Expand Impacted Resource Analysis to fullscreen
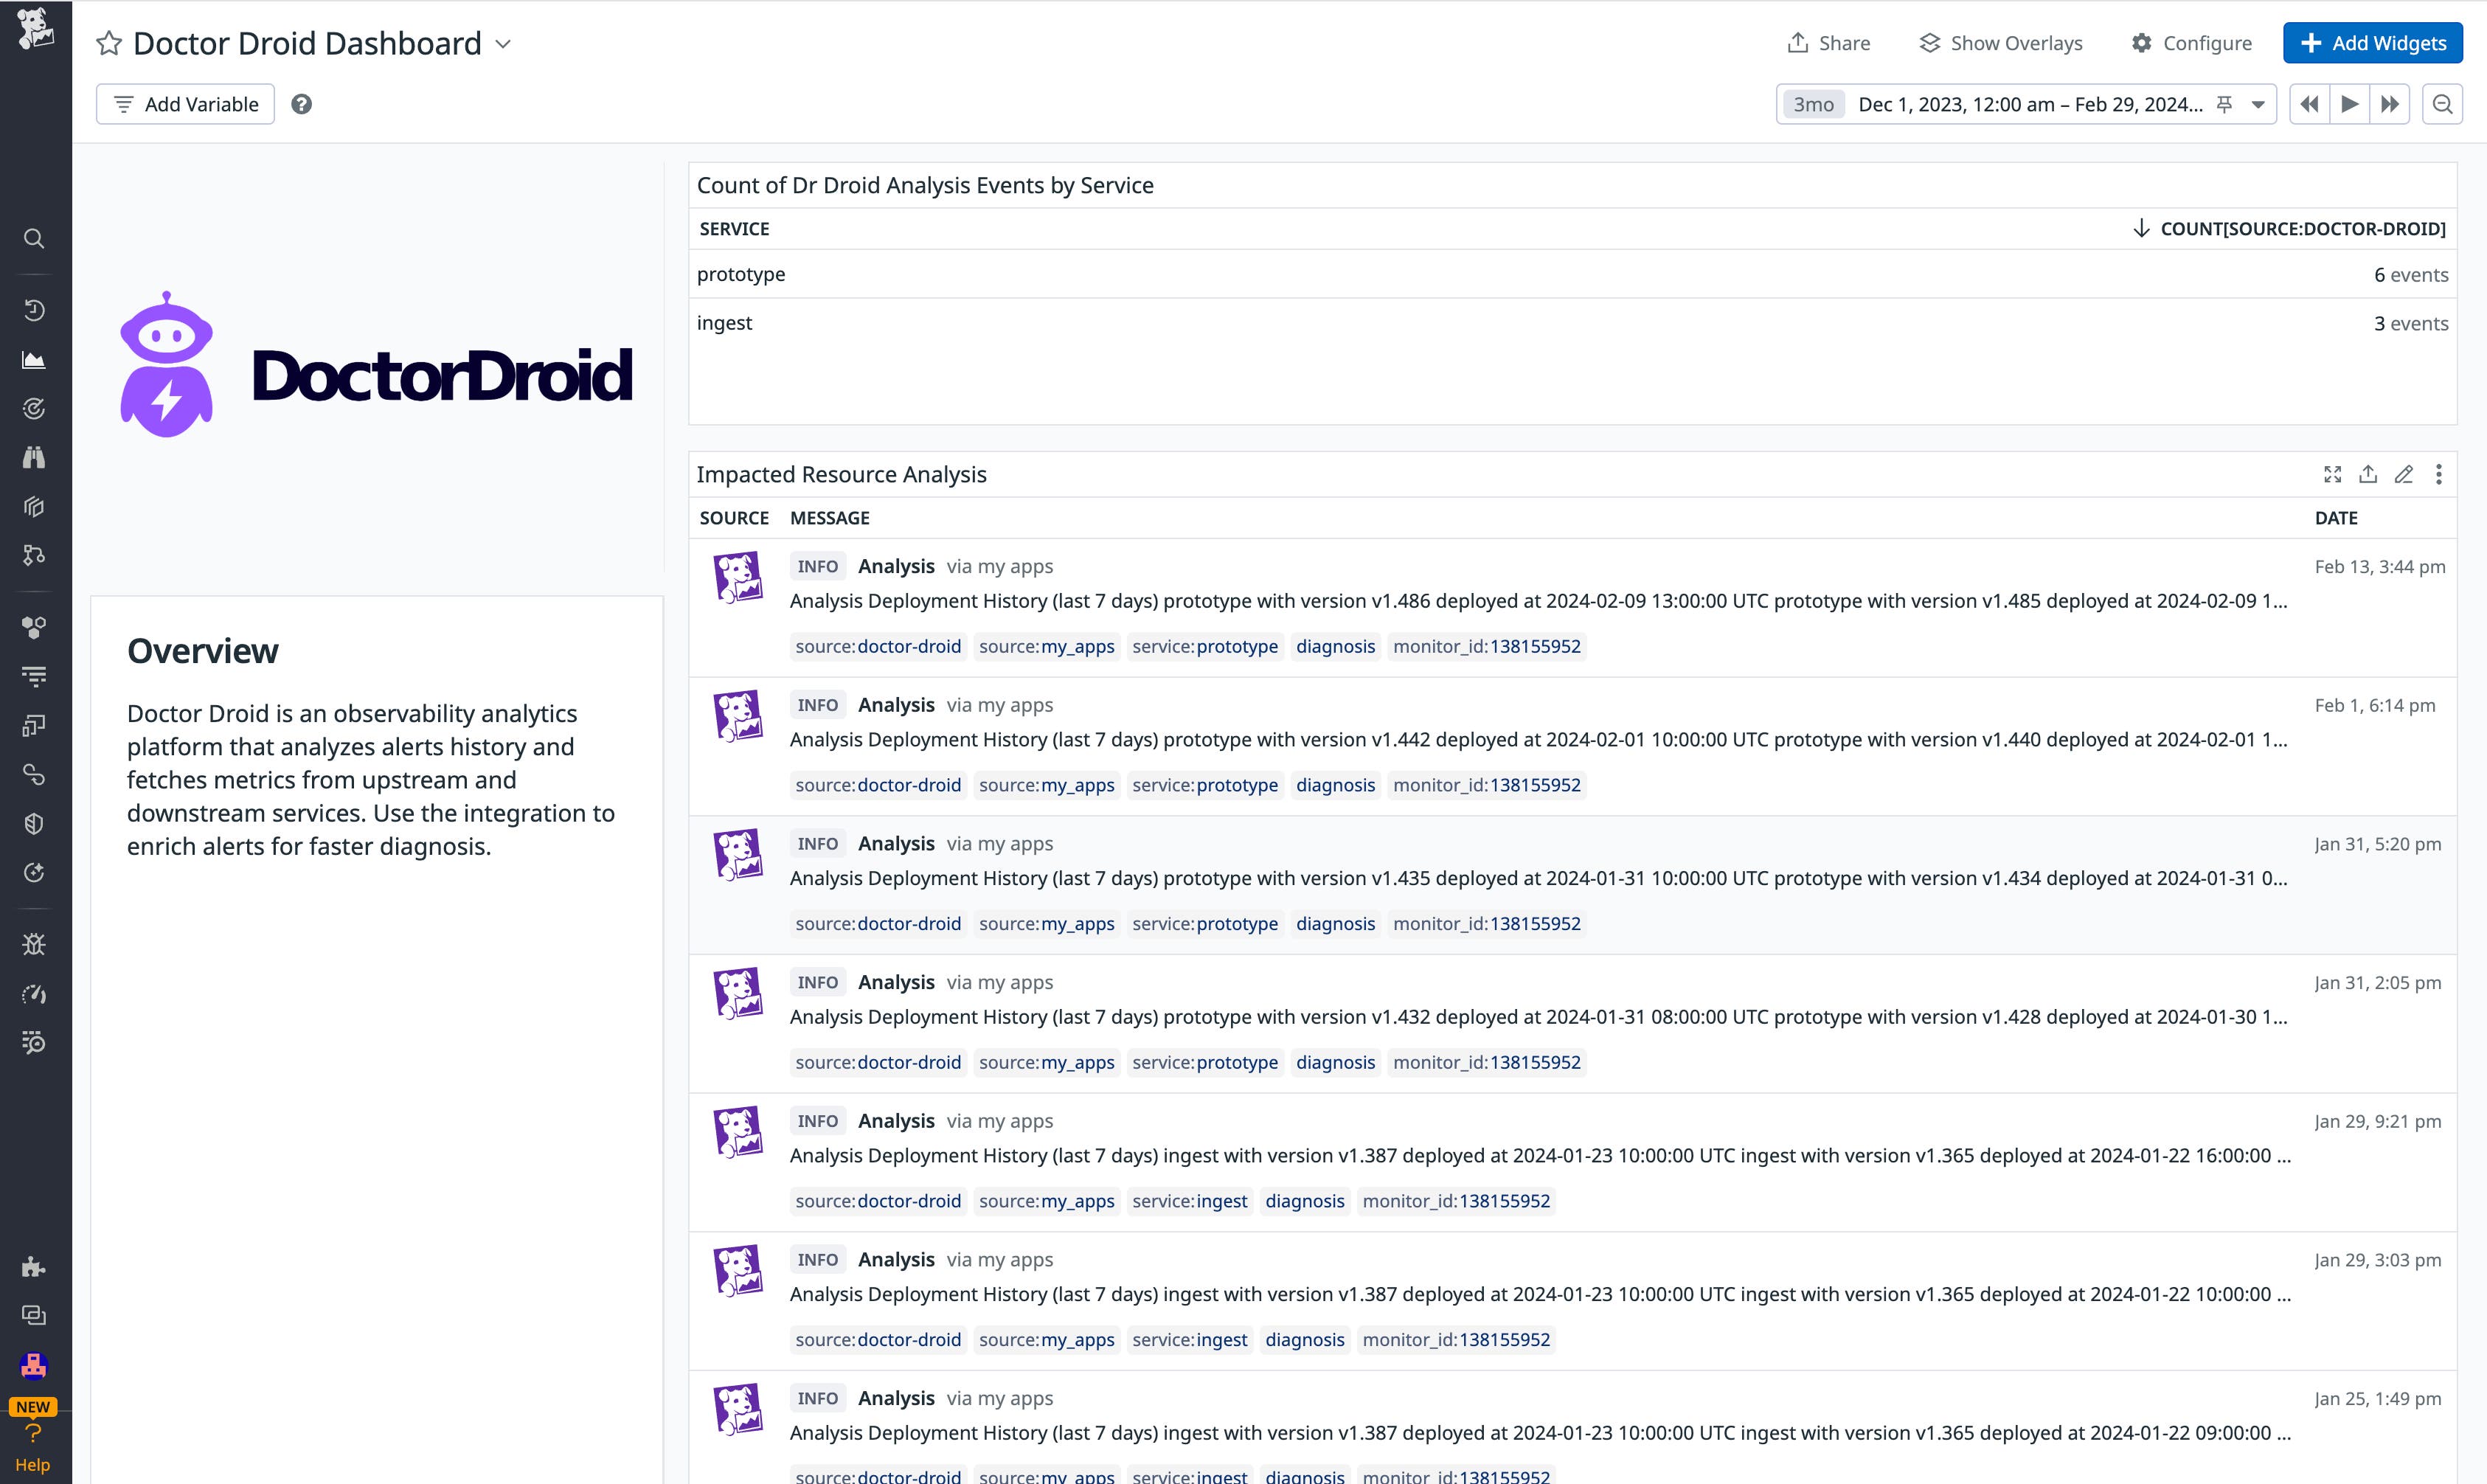Viewport: 2487px width, 1484px height. (x=2333, y=475)
